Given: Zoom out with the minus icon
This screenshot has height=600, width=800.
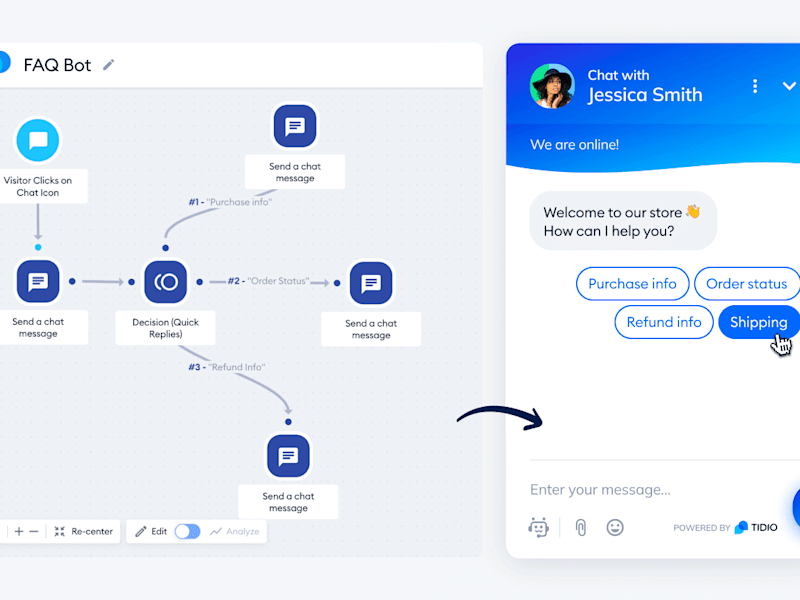Looking at the screenshot, I should coord(34,531).
